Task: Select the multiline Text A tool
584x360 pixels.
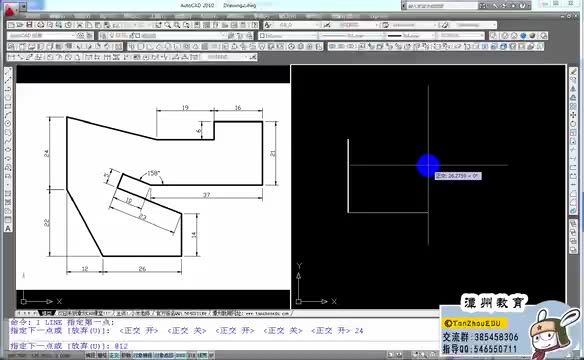Action: pyautogui.click(x=8, y=229)
